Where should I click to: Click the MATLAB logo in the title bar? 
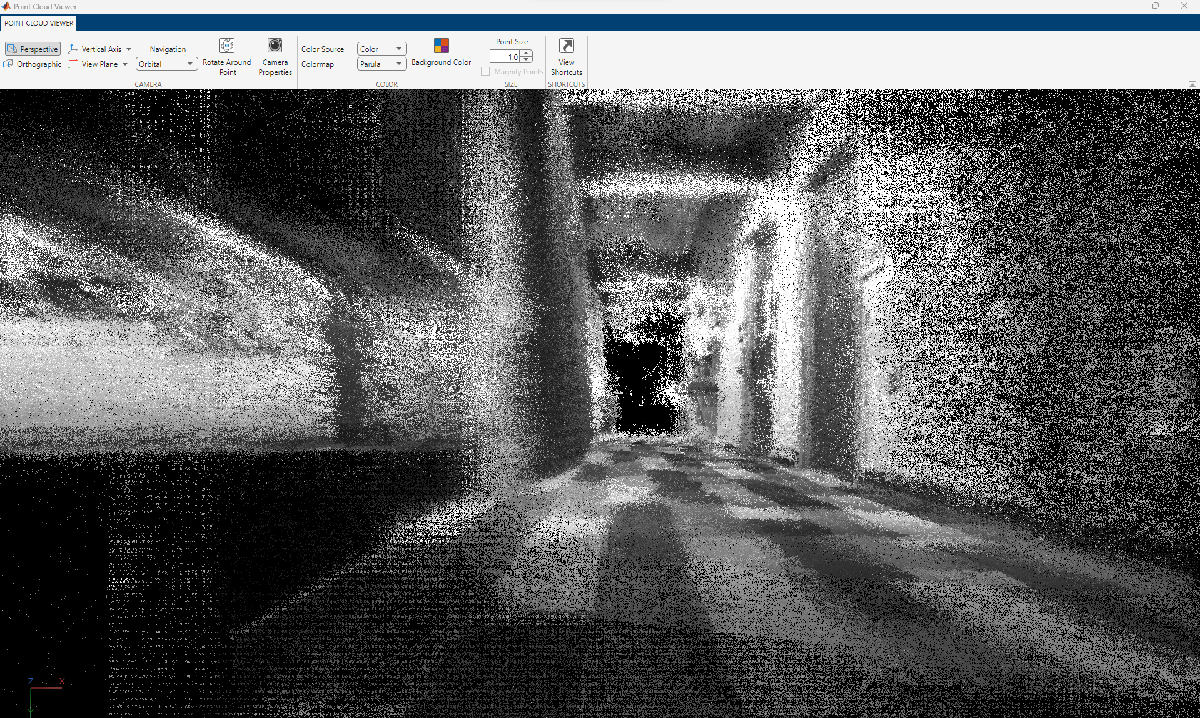[7, 6]
